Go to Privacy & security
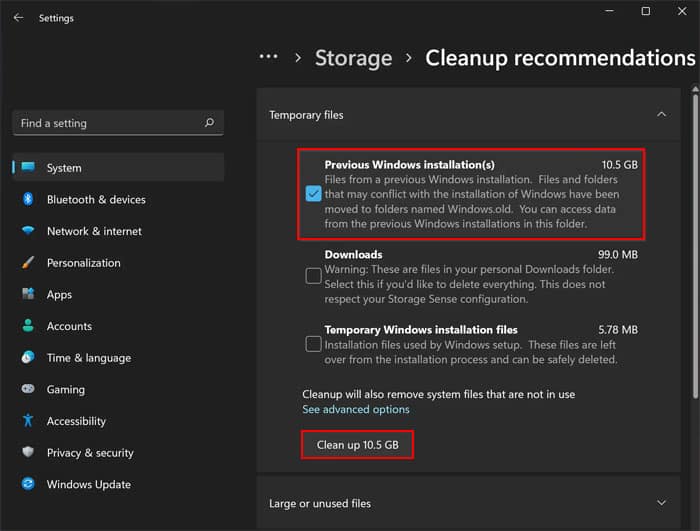 coord(118,453)
